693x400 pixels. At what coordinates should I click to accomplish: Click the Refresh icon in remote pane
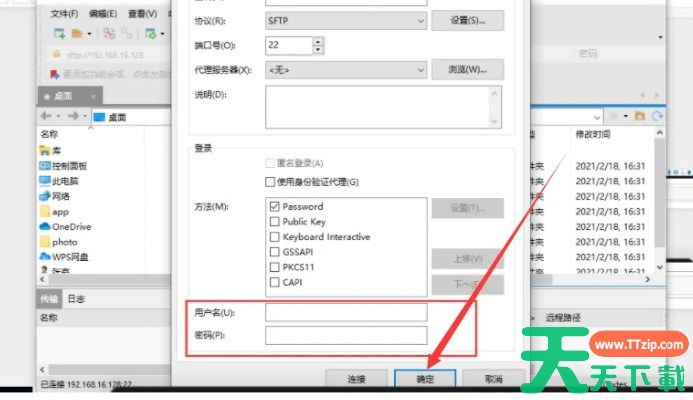pos(657,116)
